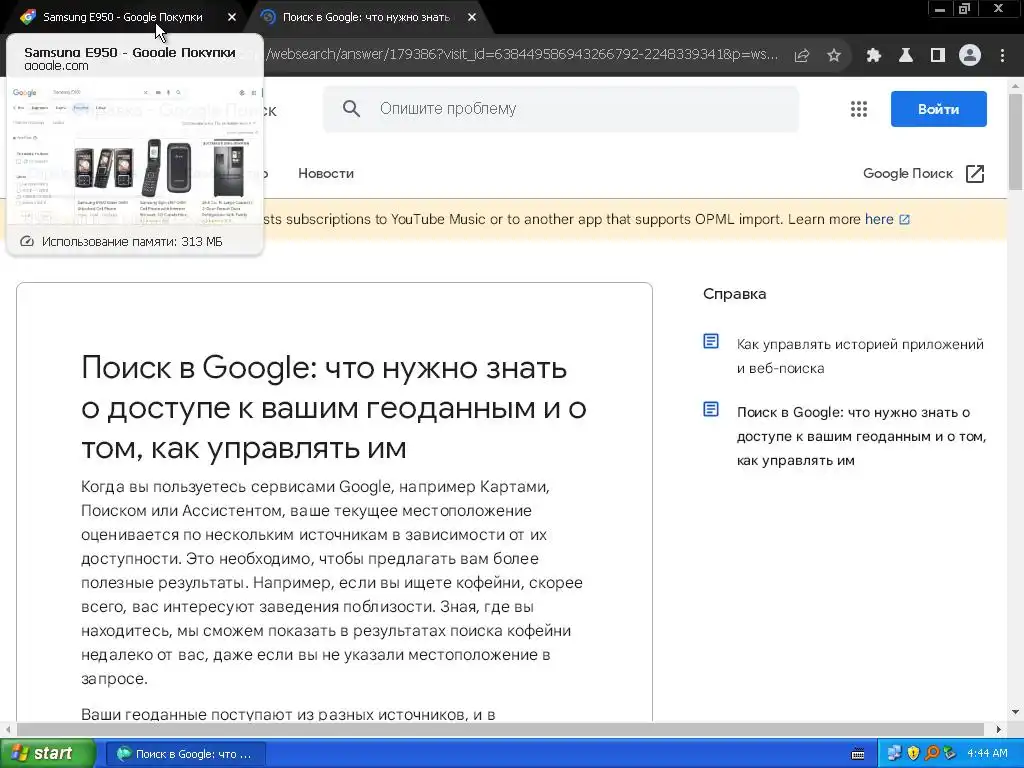Select the Поиск в Google tab
Image resolution: width=1024 pixels, height=768 pixels.
[366, 17]
